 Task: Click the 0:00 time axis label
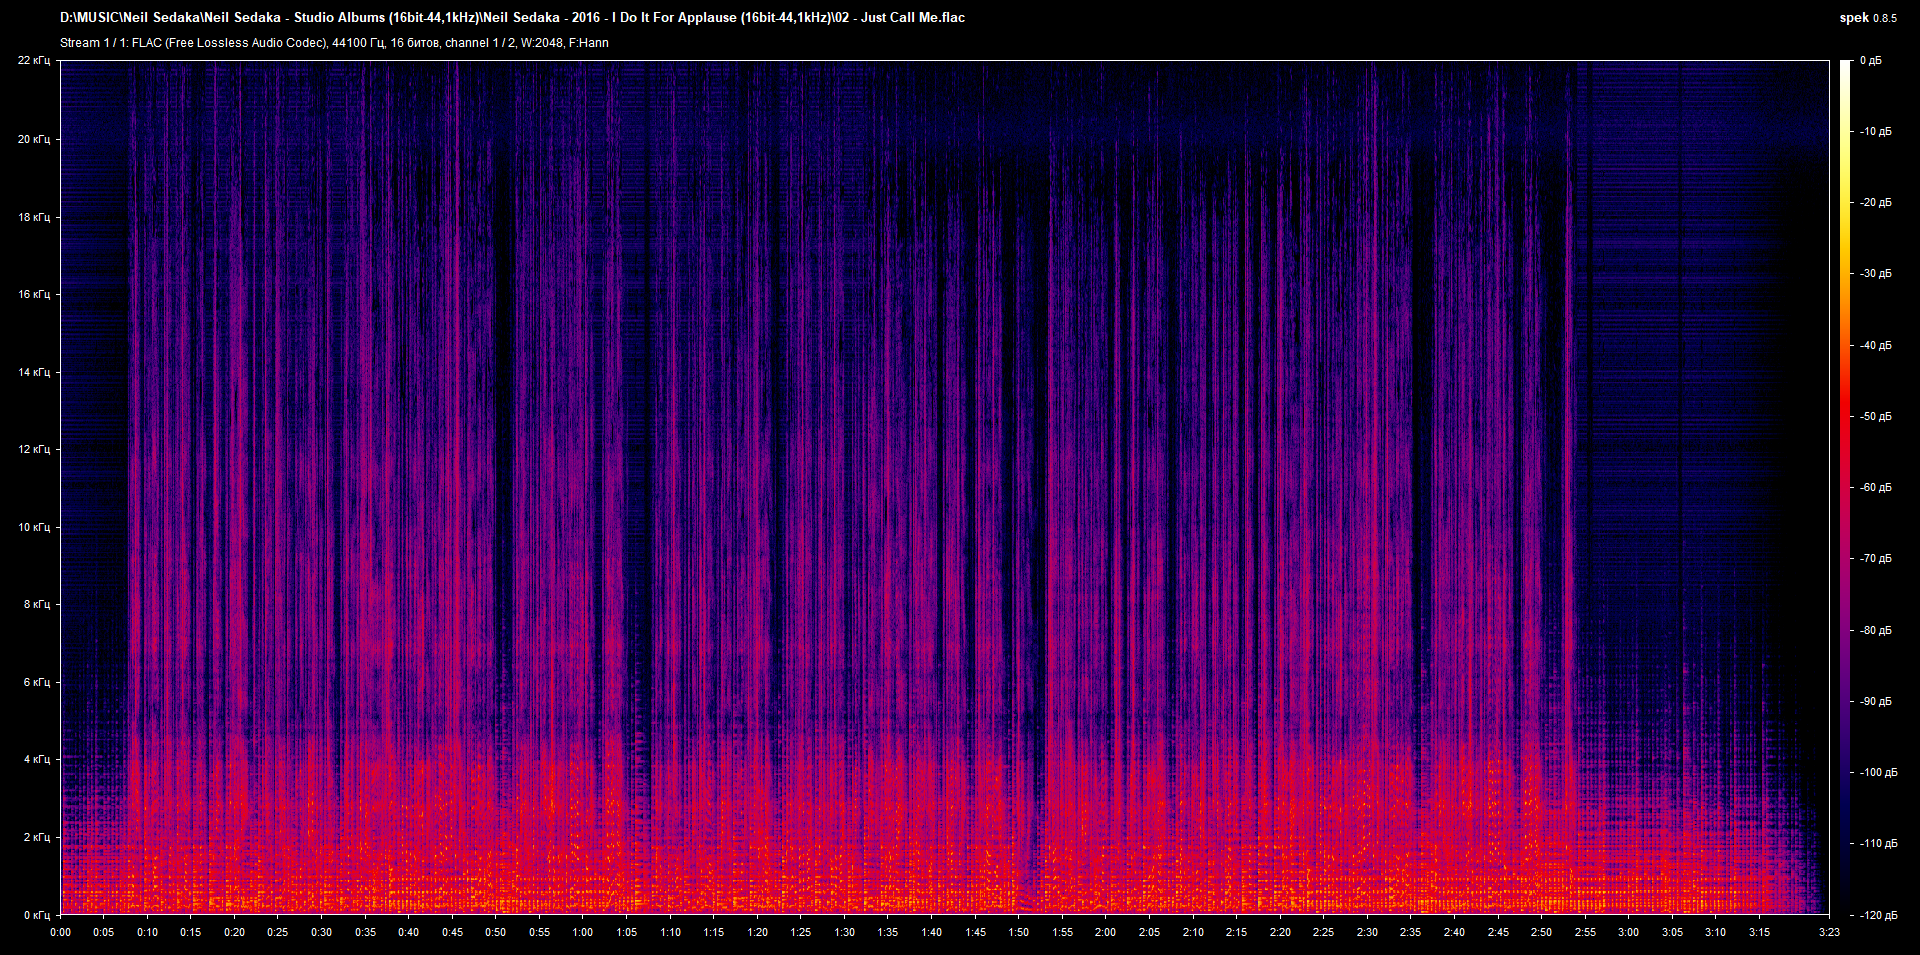(x=61, y=932)
